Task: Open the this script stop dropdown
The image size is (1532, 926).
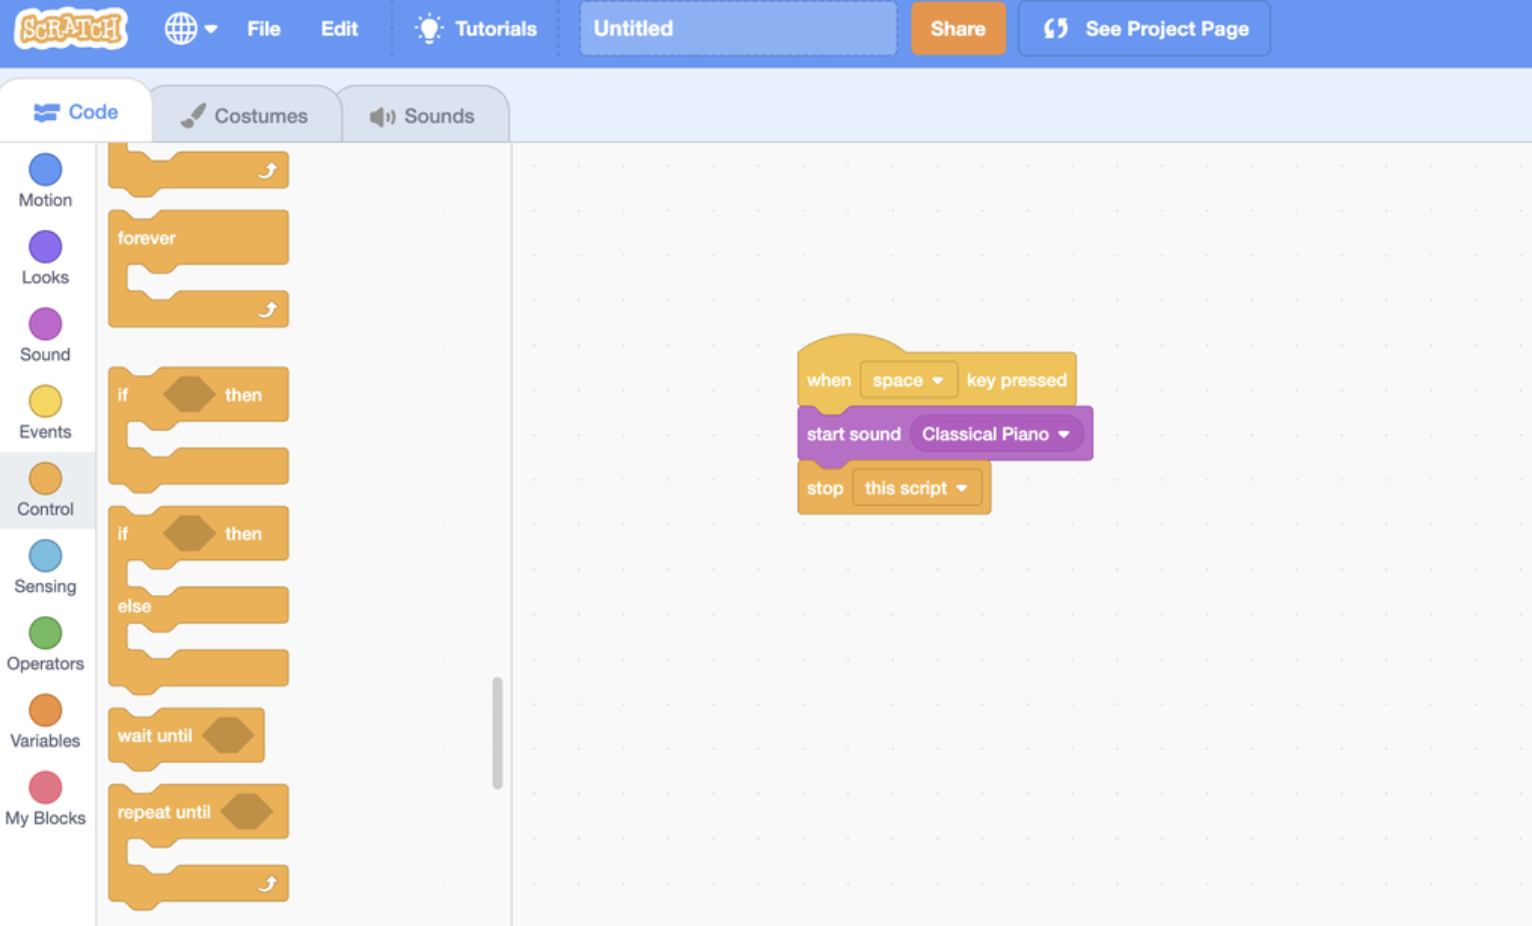Action: [917, 488]
